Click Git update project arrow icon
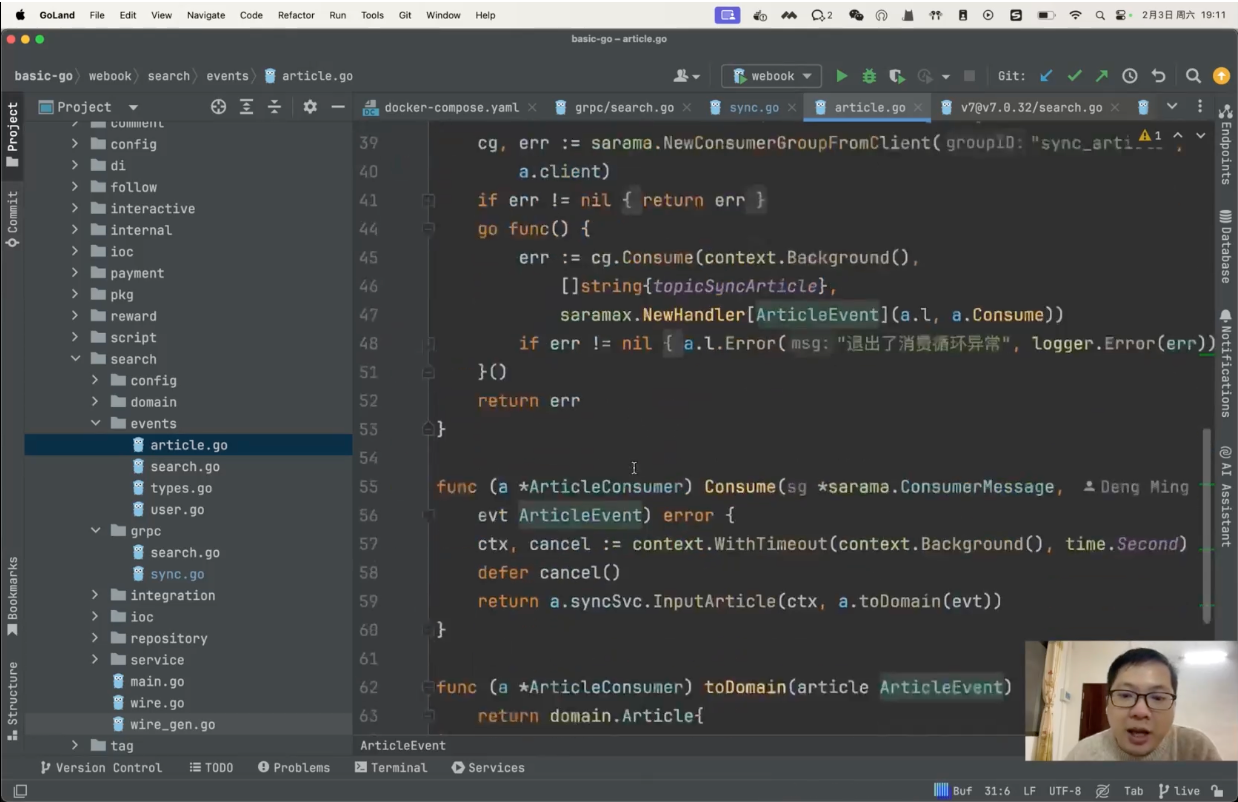Viewport: 1238px width, 802px height. 1046,76
